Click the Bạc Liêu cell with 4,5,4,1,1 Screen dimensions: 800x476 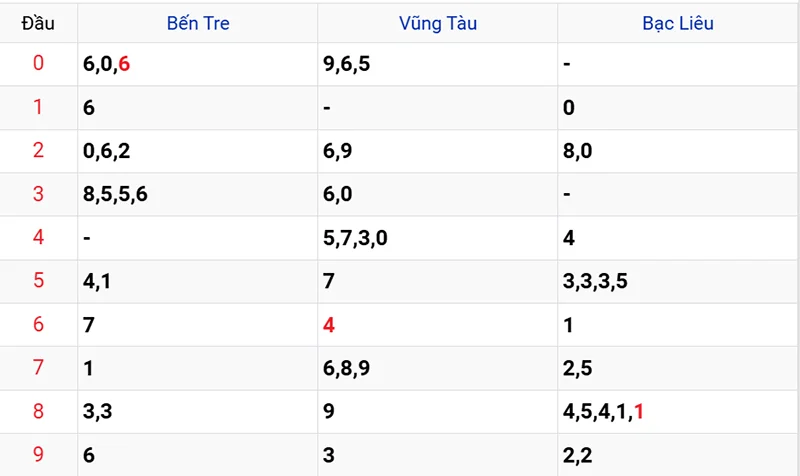click(604, 411)
